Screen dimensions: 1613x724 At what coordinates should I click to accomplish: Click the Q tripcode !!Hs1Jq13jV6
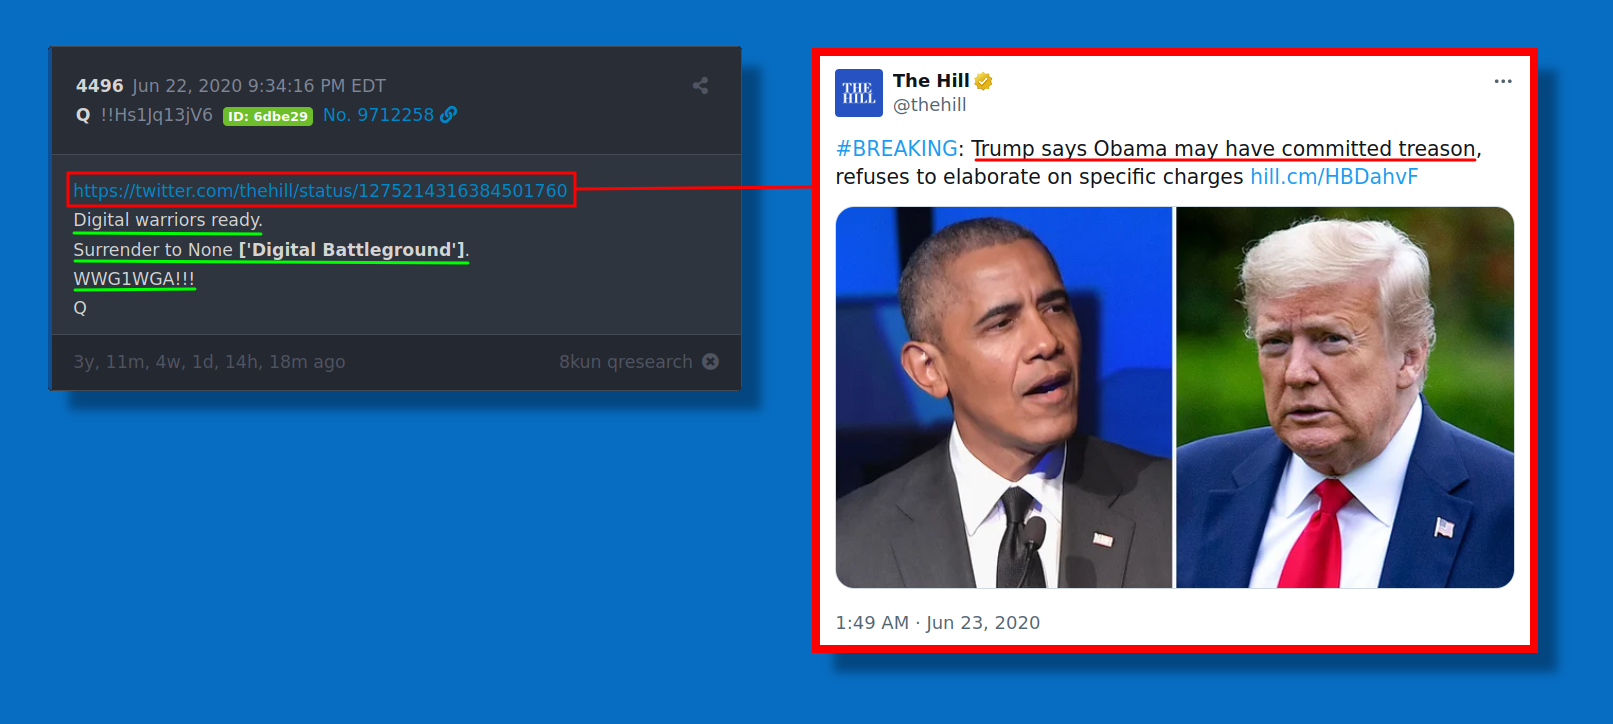click(x=157, y=115)
